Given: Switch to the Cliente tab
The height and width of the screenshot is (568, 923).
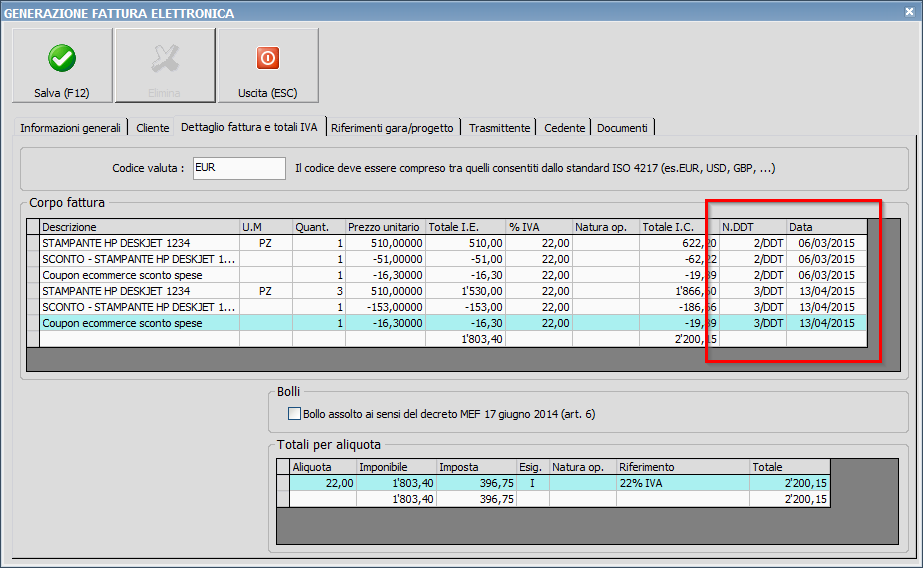Looking at the screenshot, I should click(153, 128).
